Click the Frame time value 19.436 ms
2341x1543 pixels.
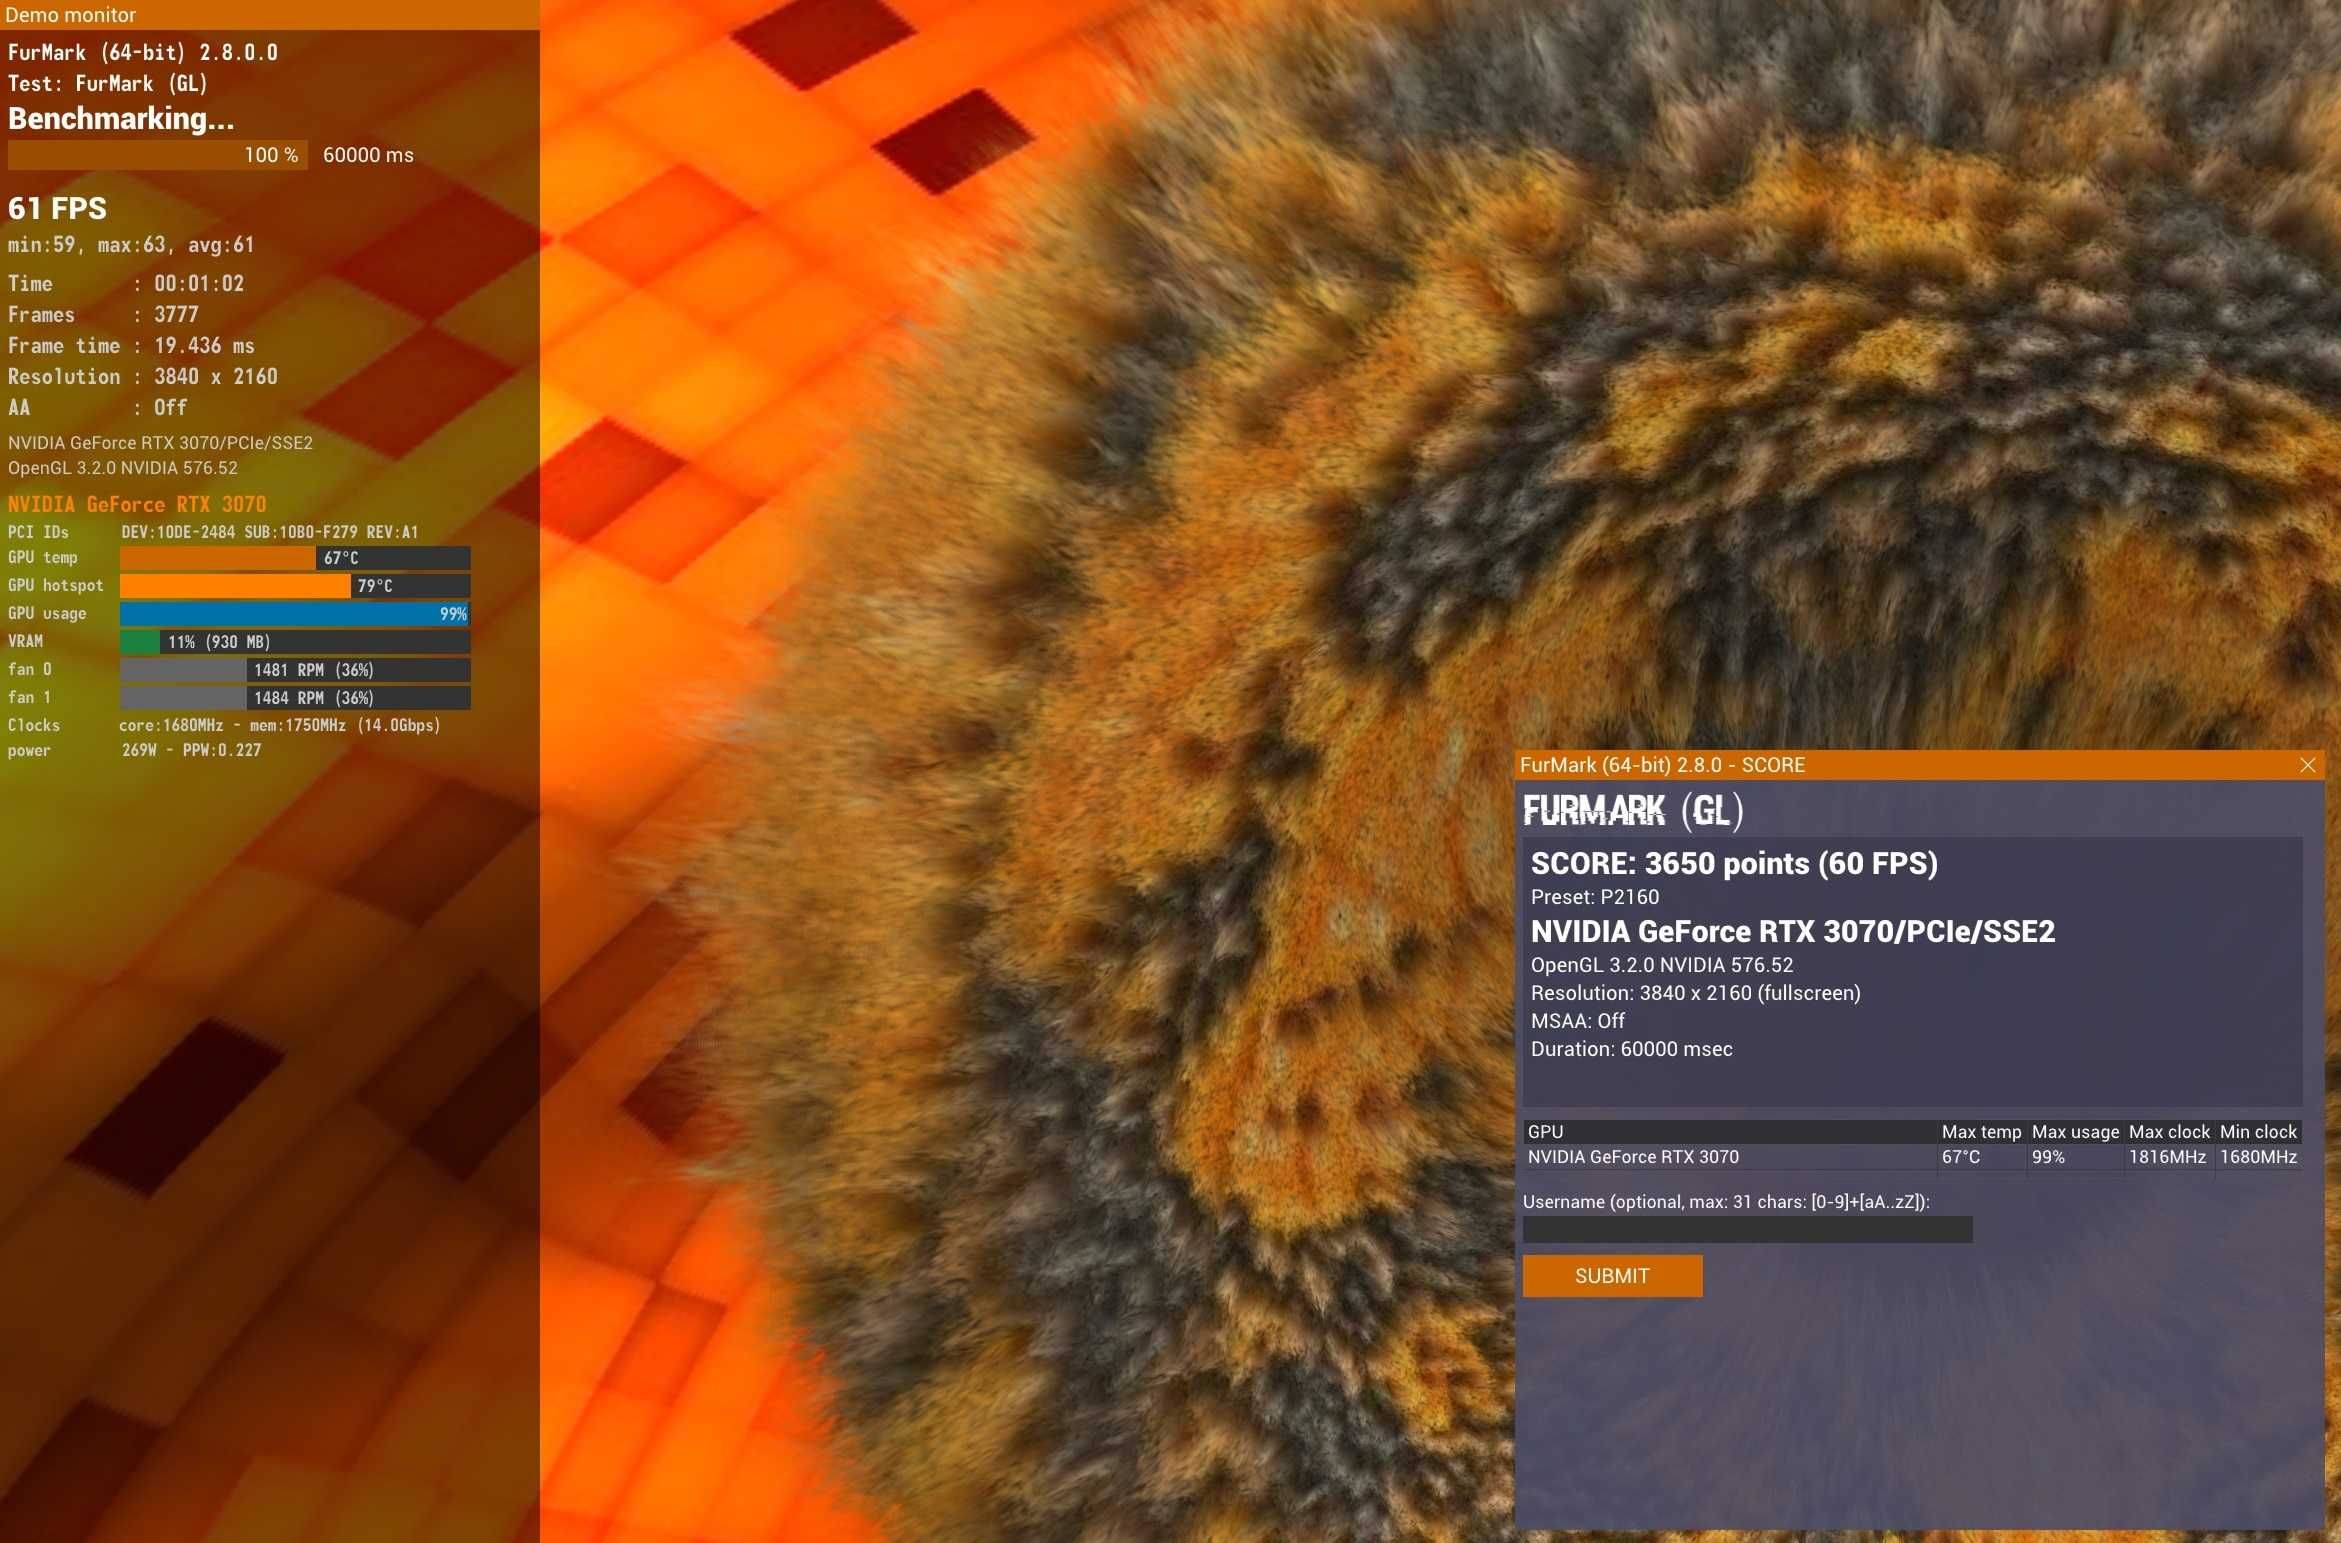coord(204,346)
